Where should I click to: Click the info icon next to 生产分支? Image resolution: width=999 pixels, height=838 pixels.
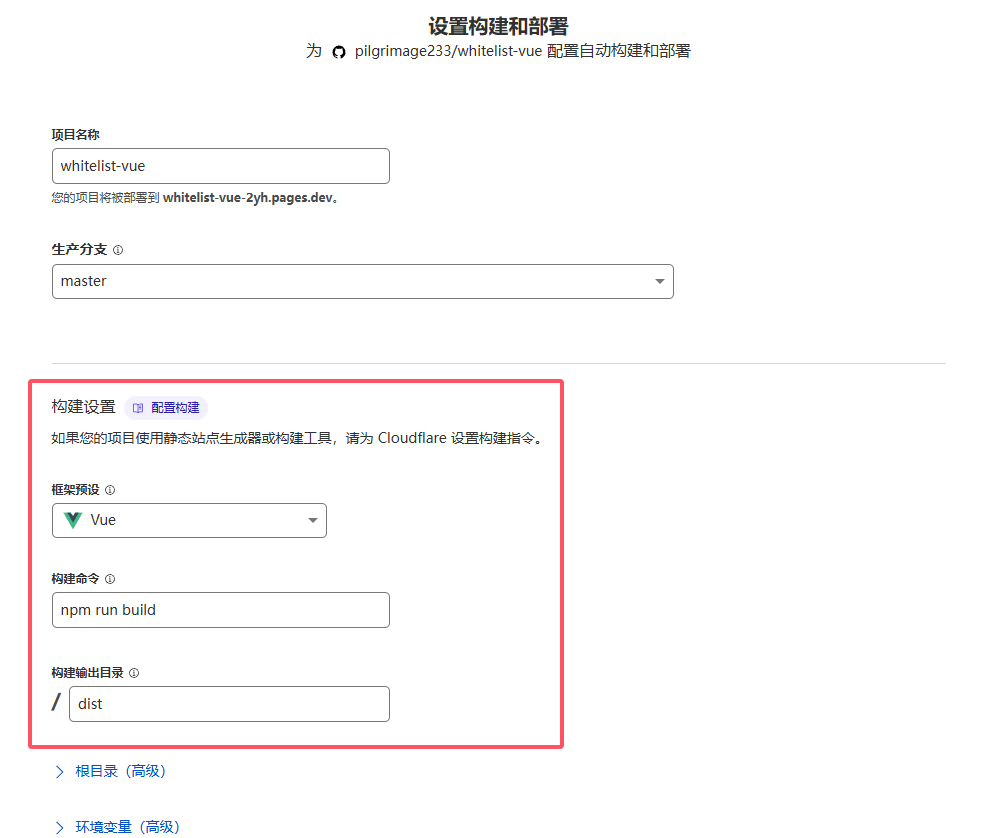pyautogui.click(x=118, y=250)
